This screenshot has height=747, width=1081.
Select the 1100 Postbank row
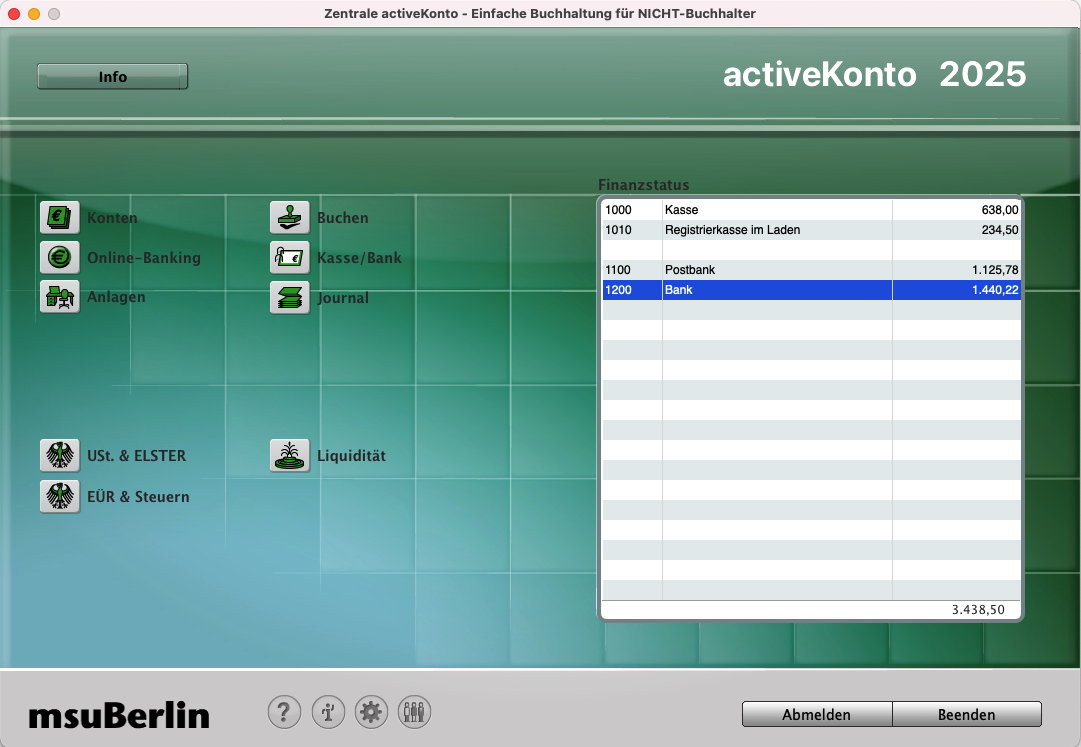[810, 270]
